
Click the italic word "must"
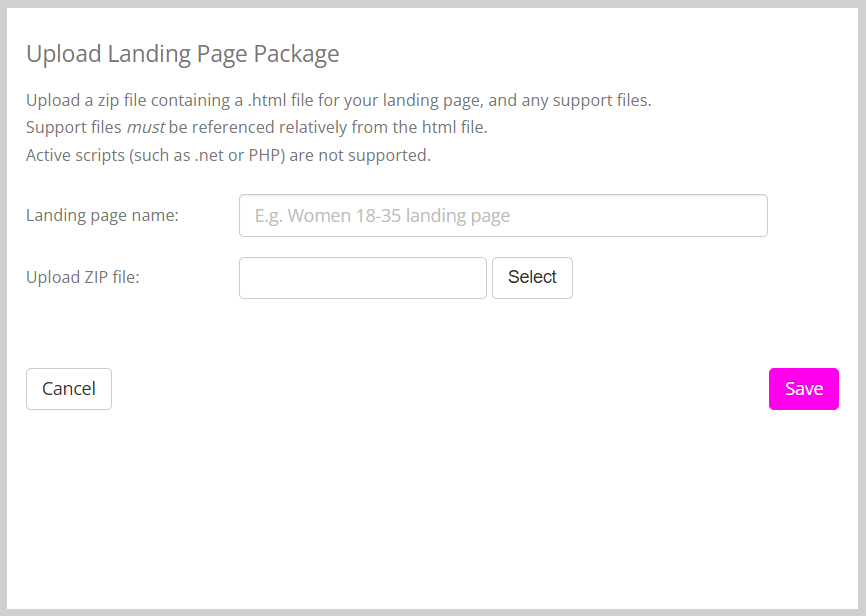coord(145,128)
